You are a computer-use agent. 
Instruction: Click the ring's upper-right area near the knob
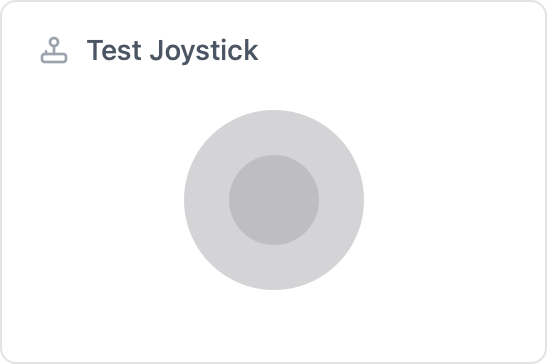click(322, 152)
